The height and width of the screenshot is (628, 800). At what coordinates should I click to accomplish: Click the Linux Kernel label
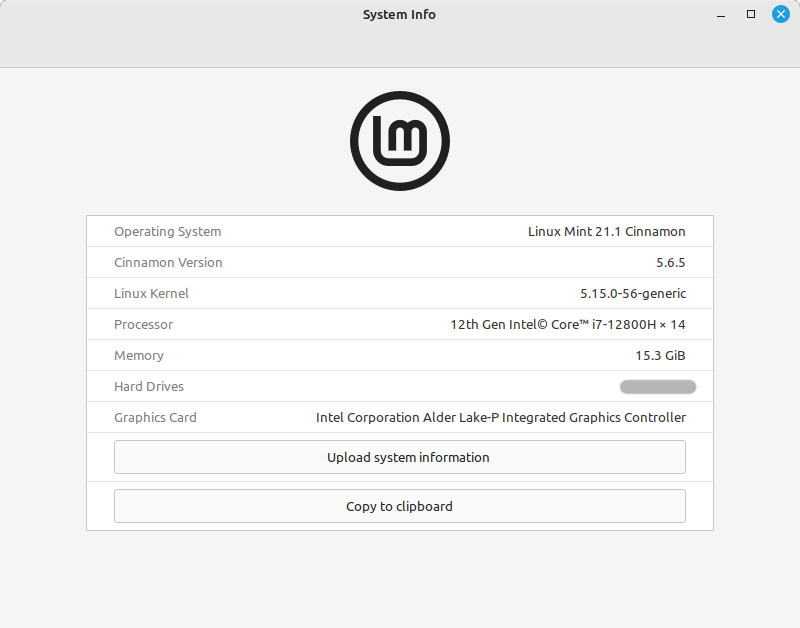pos(151,293)
